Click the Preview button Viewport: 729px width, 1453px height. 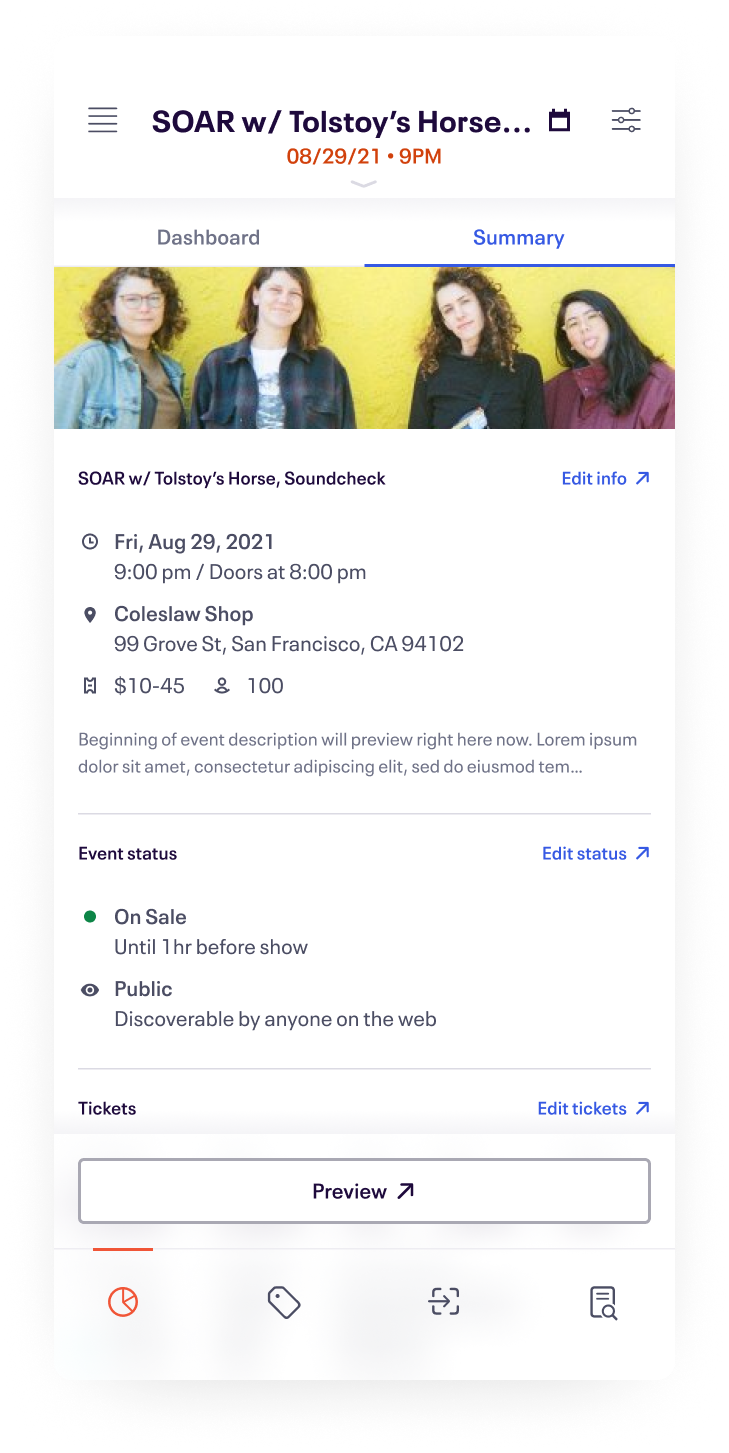click(x=364, y=1191)
